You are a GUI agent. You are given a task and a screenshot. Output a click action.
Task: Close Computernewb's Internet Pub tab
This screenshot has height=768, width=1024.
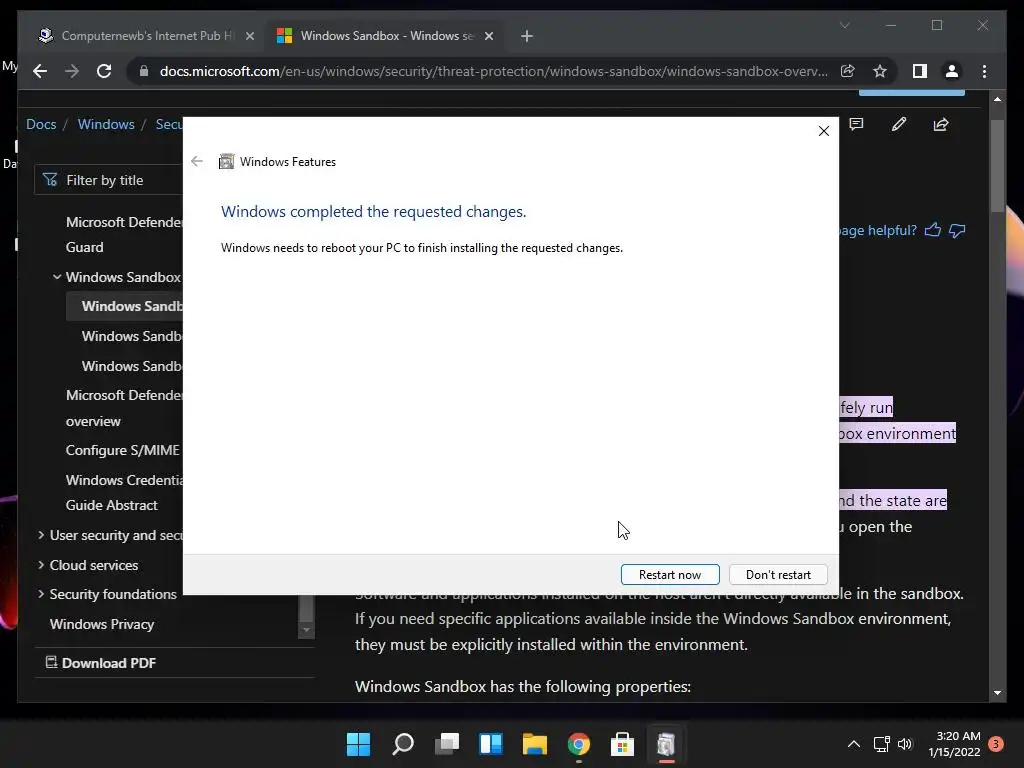249,36
